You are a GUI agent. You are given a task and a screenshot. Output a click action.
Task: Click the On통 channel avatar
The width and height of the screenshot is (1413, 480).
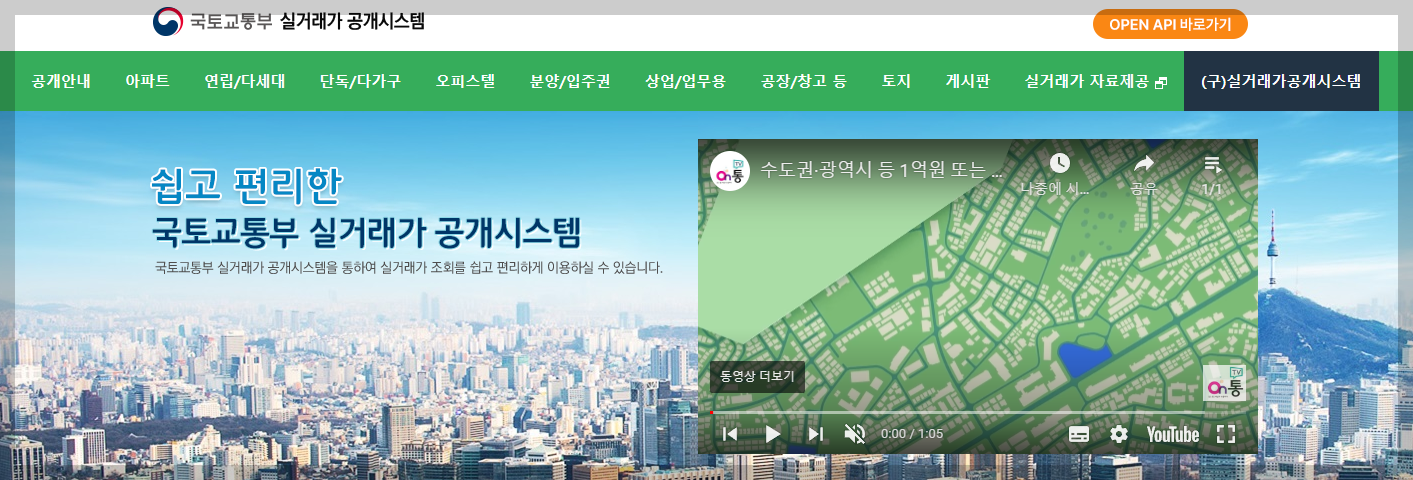[x=730, y=172]
